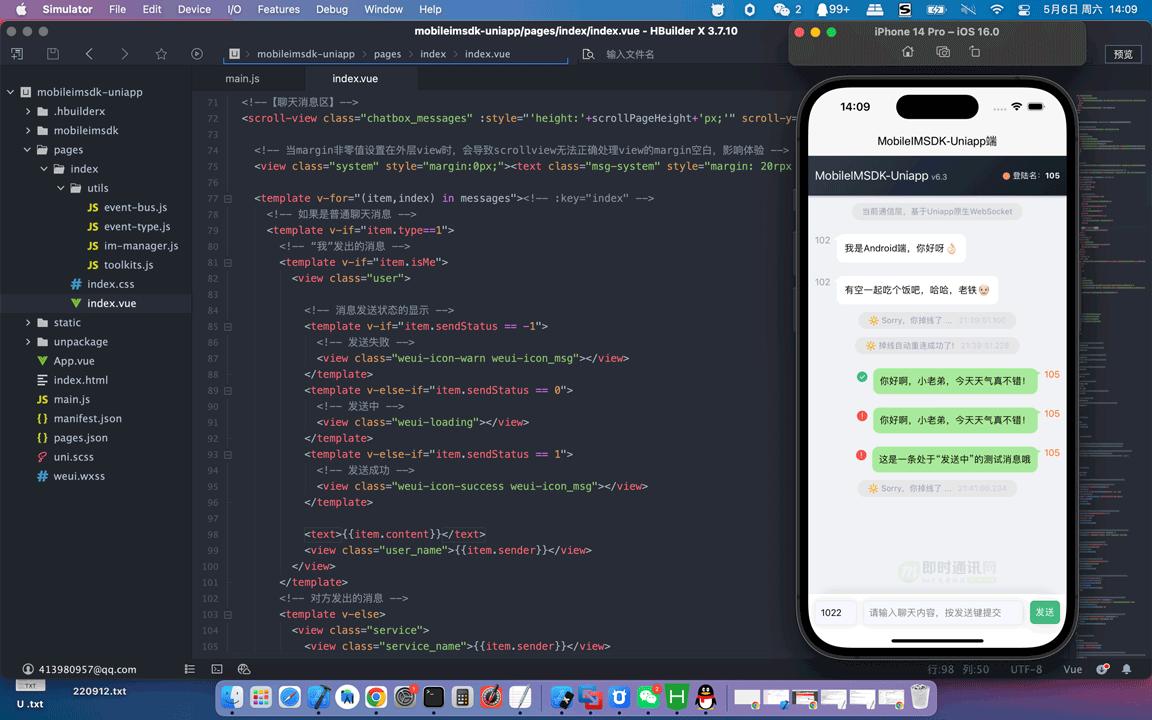Click the 预览 preview button
1152x720 pixels.
1123,54
